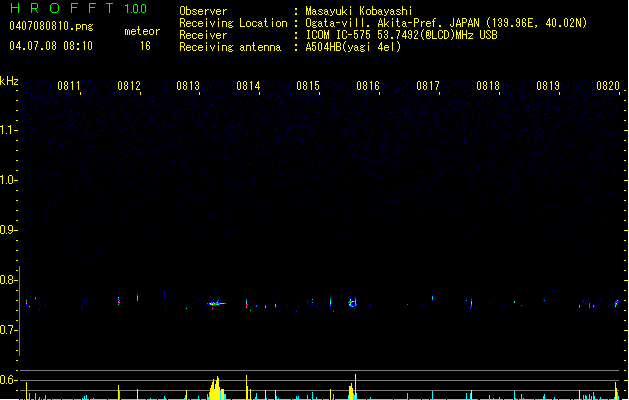The image size is (629, 400).
Task: Select the filename 0407080810.png
Action: (x=51, y=26)
